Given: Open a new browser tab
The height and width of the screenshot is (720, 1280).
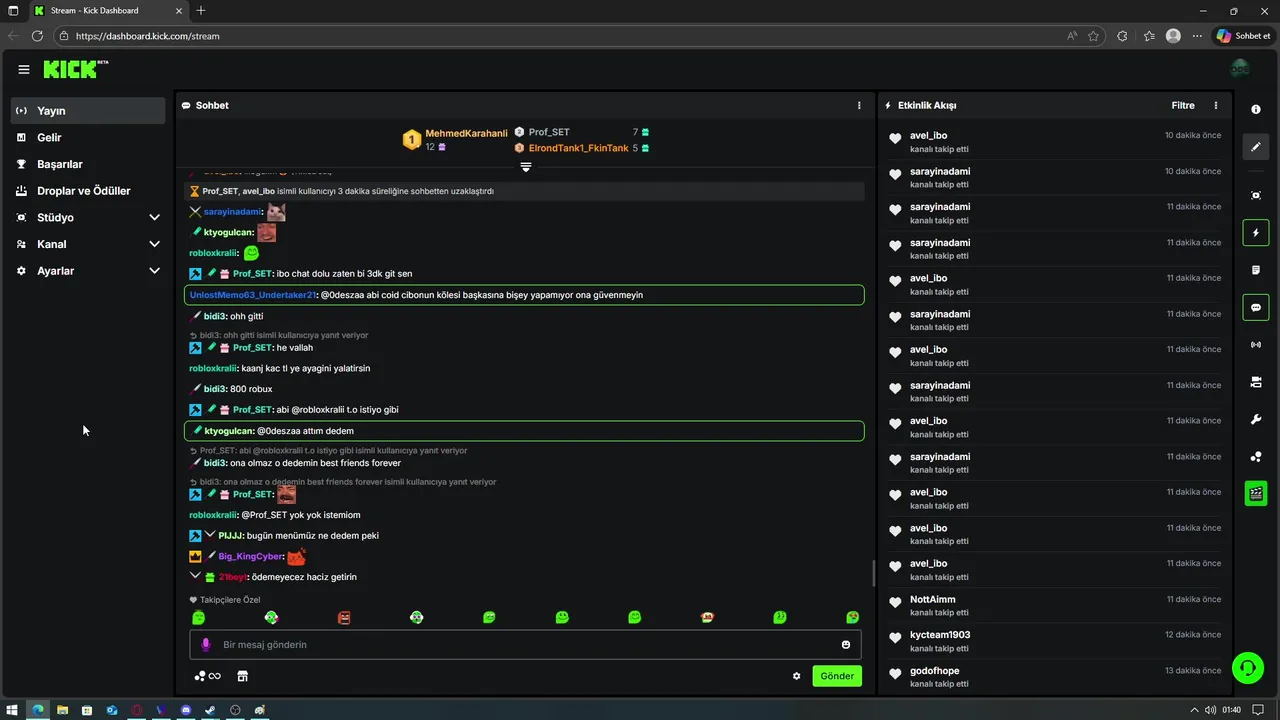Looking at the screenshot, I should (201, 10).
